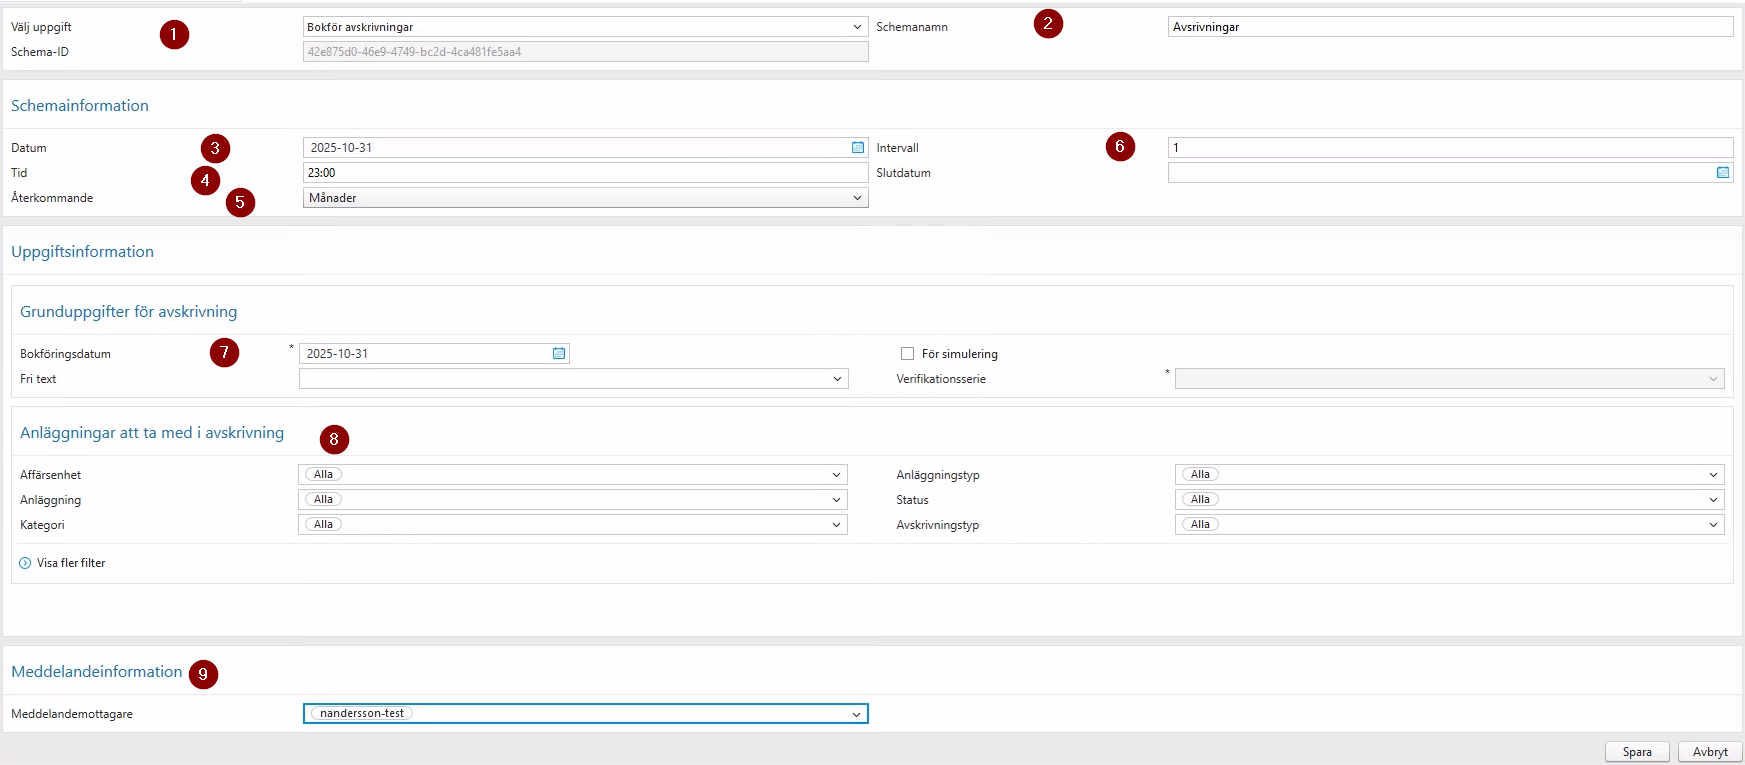Open the calendar picker for Datum field

tap(857, 148)
